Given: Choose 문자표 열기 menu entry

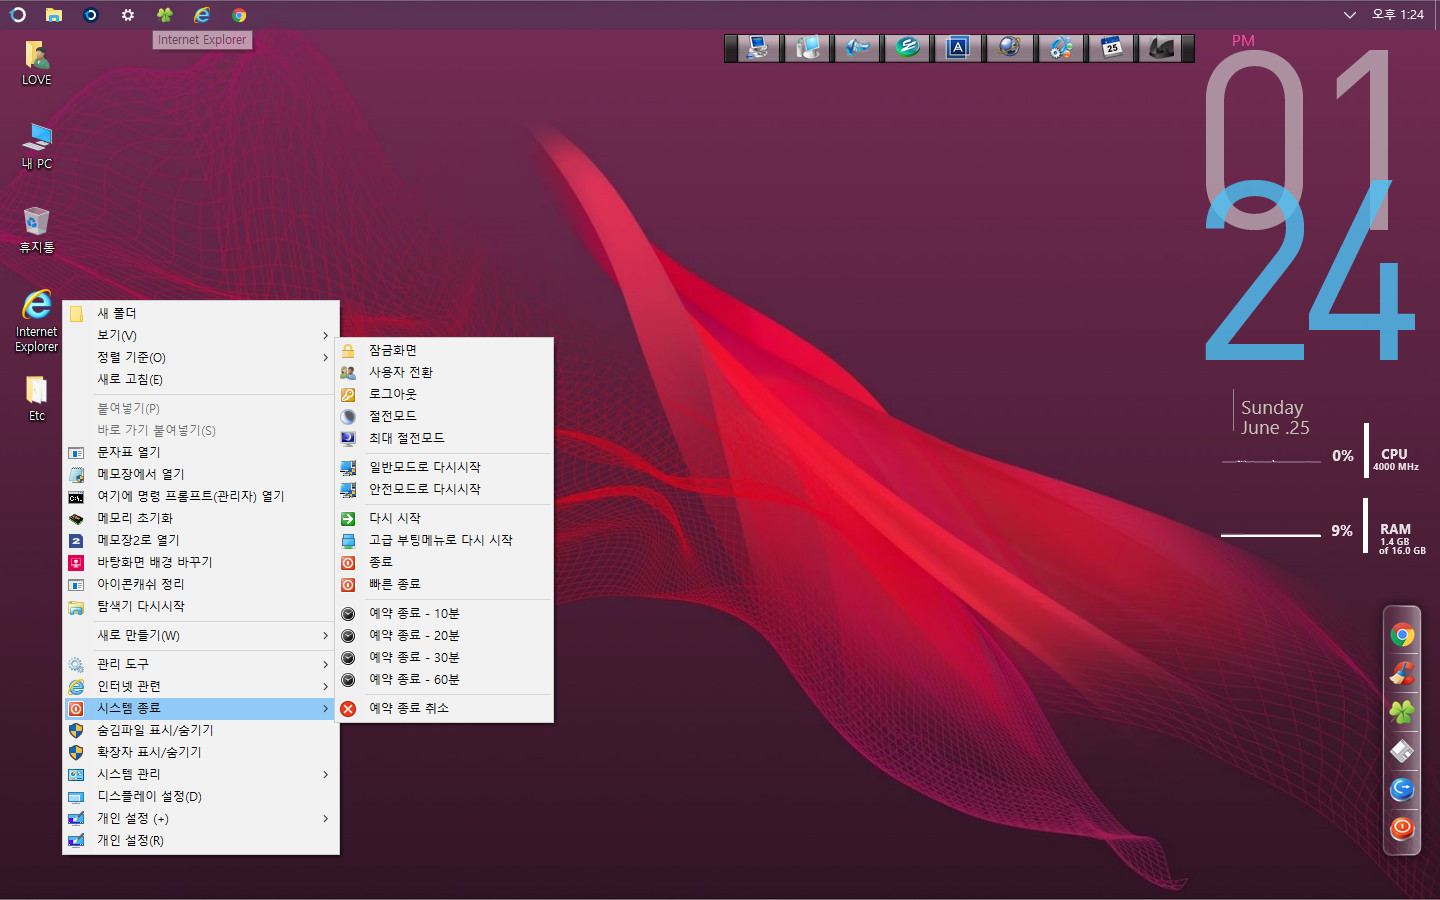Looking at the screenshot, I should tap(200, 452).
